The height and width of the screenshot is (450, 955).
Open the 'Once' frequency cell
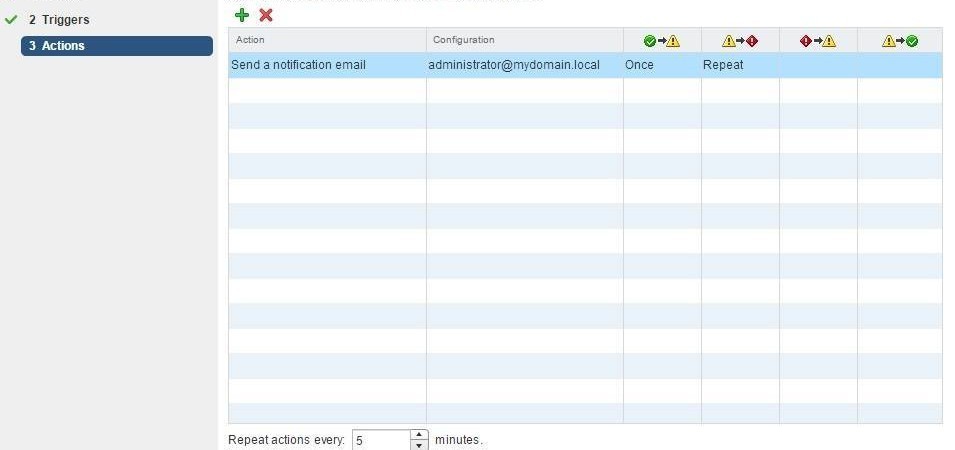tap(662, 65)
